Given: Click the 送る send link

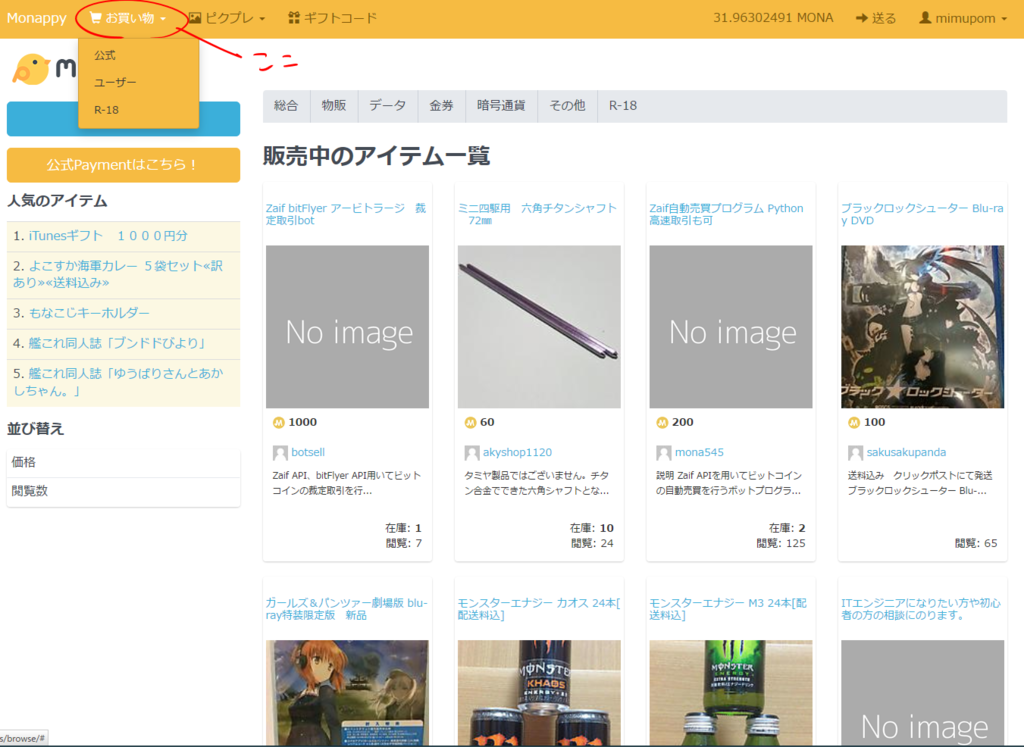Looking at the screenshot, I should click(876, 18).
